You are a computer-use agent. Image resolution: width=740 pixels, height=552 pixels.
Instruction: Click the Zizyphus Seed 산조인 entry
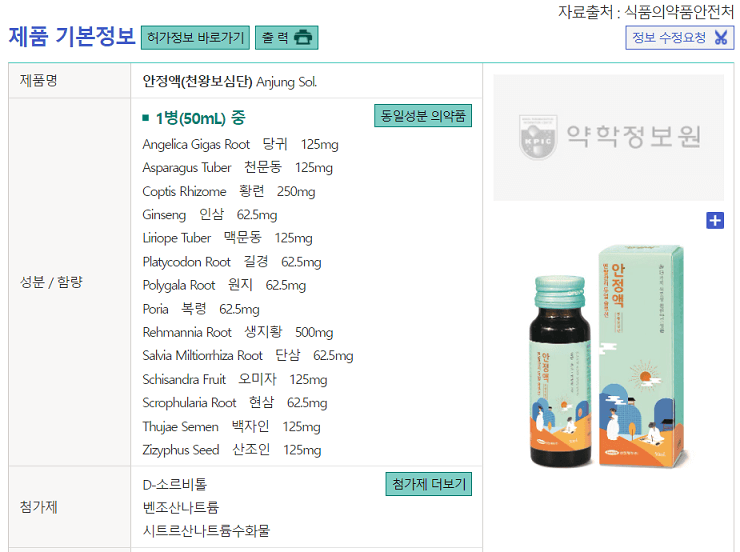232,450
